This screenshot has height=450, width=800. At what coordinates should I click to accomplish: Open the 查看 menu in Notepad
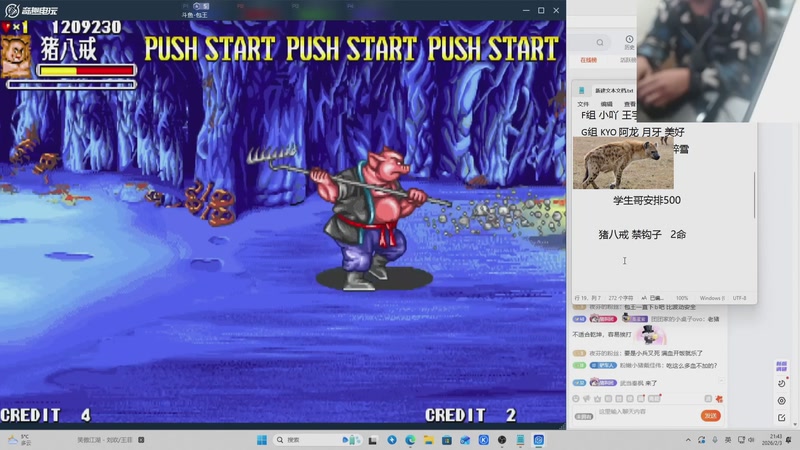pyautogui.click(x=630, y=104)
